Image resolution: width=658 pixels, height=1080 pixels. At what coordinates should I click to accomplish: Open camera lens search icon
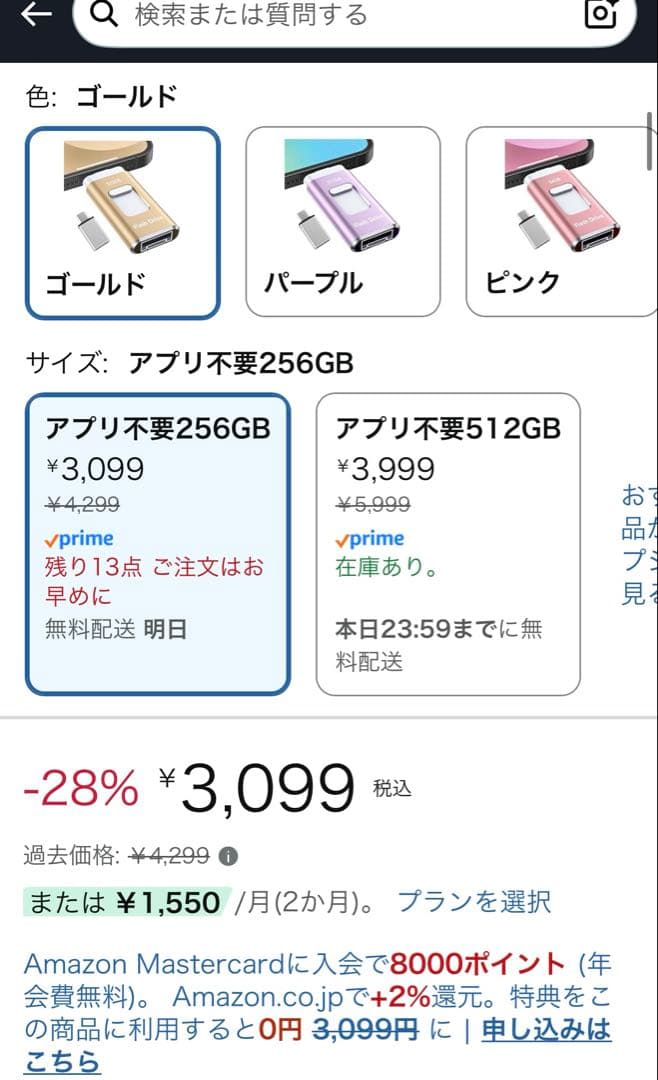[601, 13]
